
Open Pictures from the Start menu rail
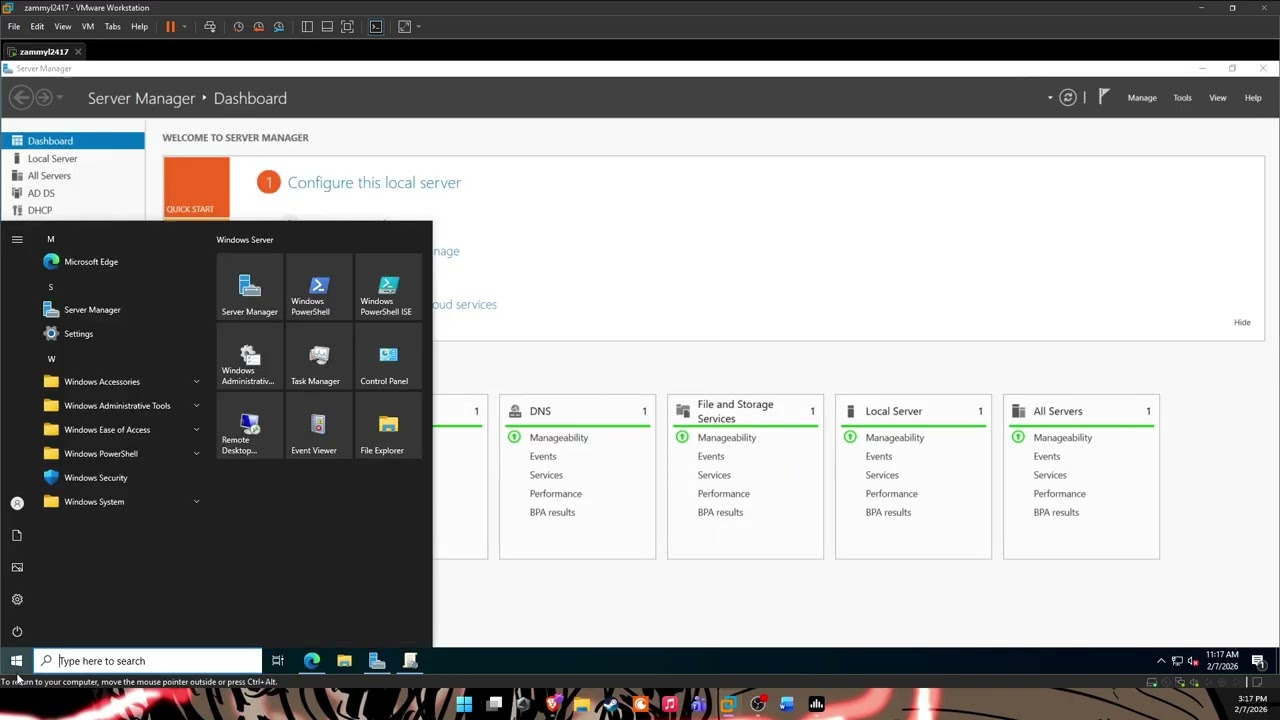(17, 568)
